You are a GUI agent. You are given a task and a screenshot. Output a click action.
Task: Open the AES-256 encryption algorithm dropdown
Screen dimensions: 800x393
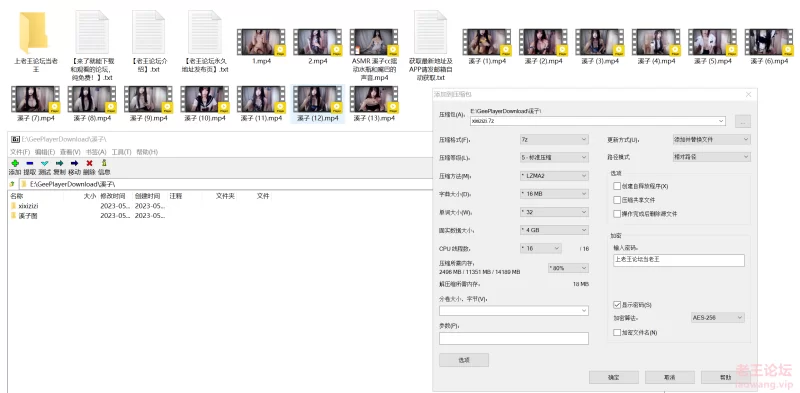(718, 317)
